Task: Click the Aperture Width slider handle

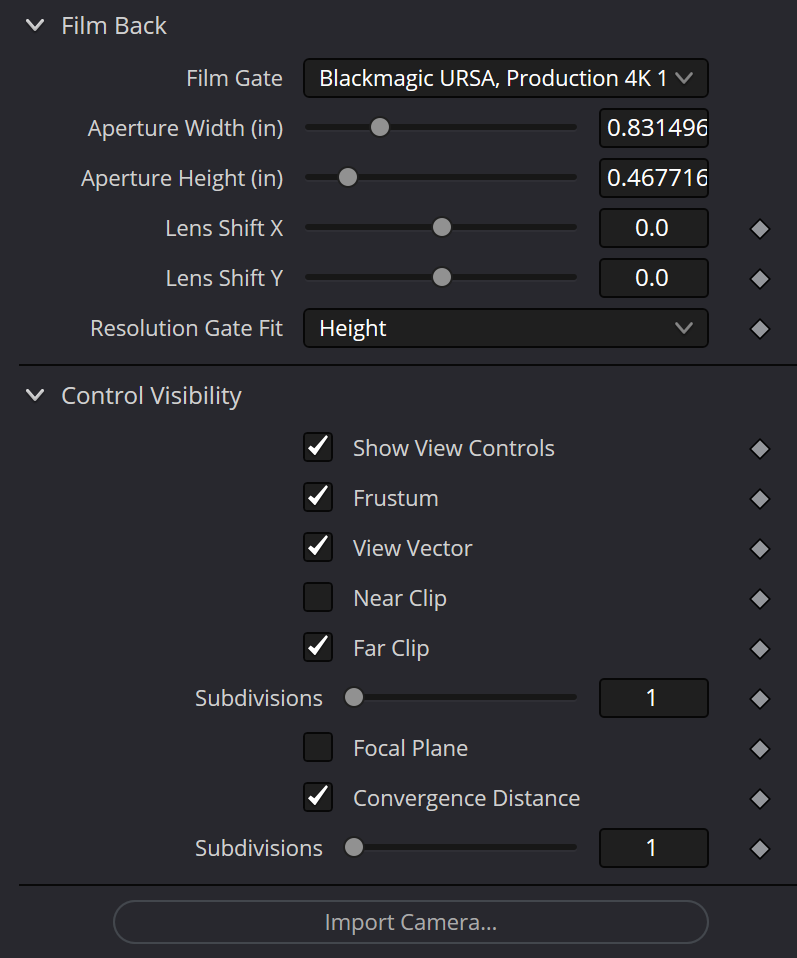Action: pyautogui.click(x=380, y=128)
